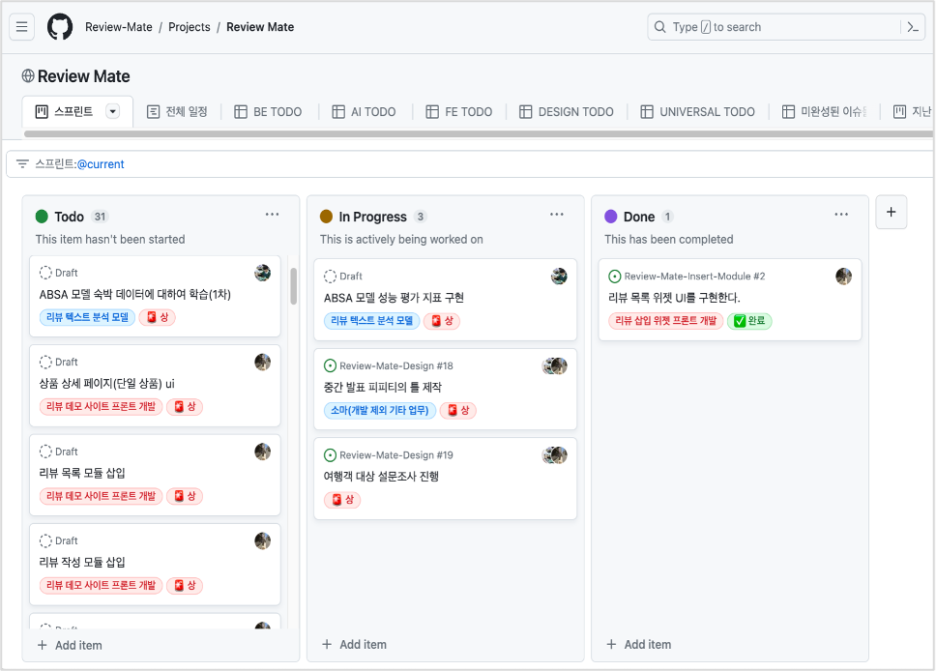Open the command palette icon
Screen dimensions: 936x671
pyautogui.click(x=912, y=27)
